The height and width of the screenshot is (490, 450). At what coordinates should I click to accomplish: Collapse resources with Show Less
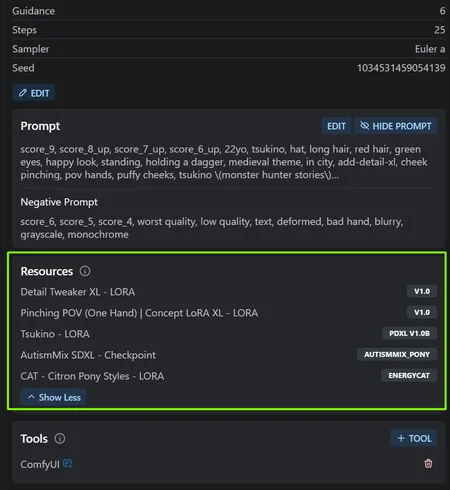pyautogui.click(x=54, y=397)
